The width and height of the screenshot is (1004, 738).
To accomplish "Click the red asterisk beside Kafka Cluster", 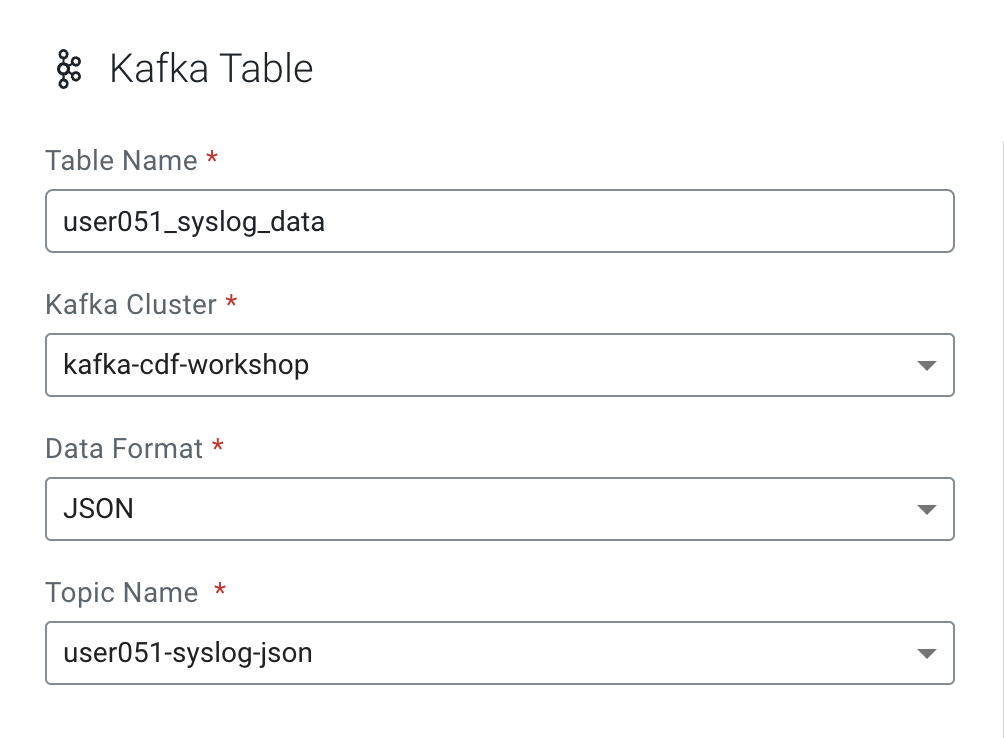I will click(231, 303).
